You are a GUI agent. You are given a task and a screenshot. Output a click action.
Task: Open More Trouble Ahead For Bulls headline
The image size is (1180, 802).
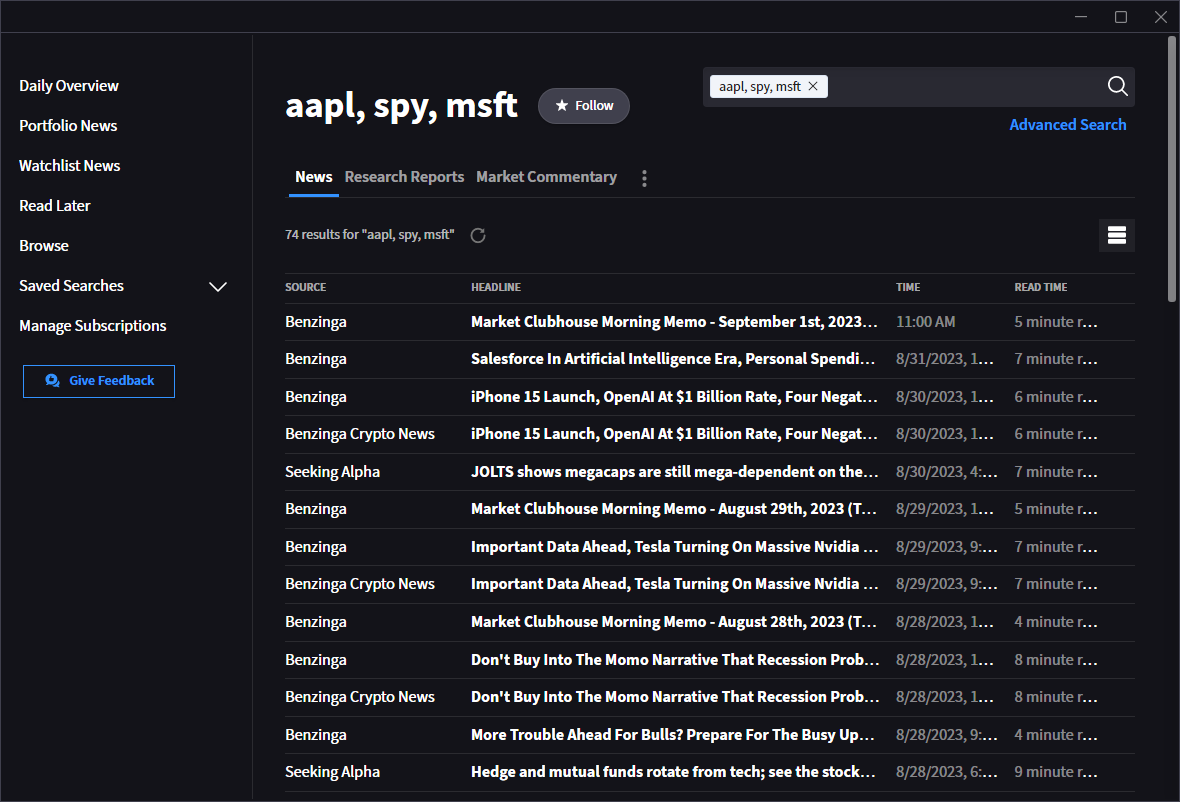tap(673, 735)
